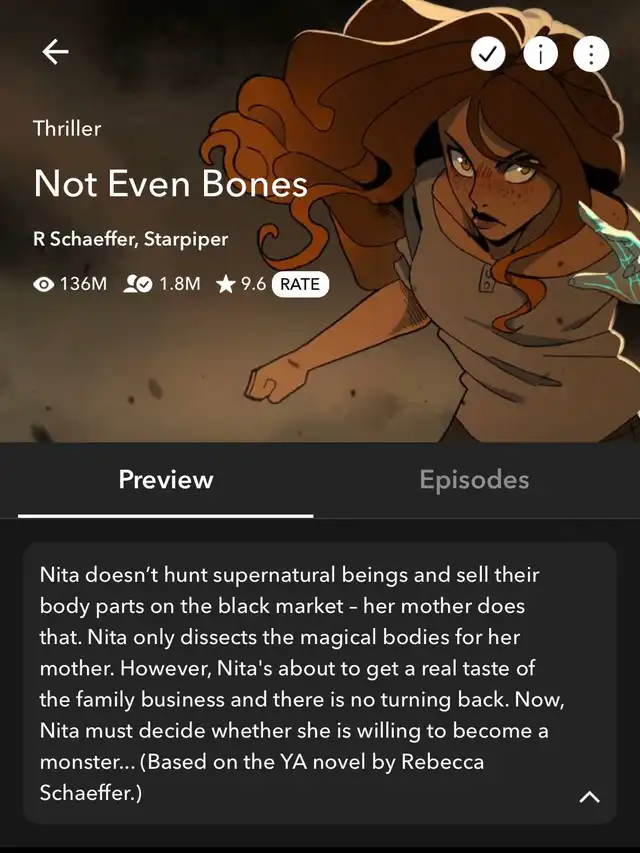Tap the 9.6 rating score
The image size is (640, 853).
(253, 284)
